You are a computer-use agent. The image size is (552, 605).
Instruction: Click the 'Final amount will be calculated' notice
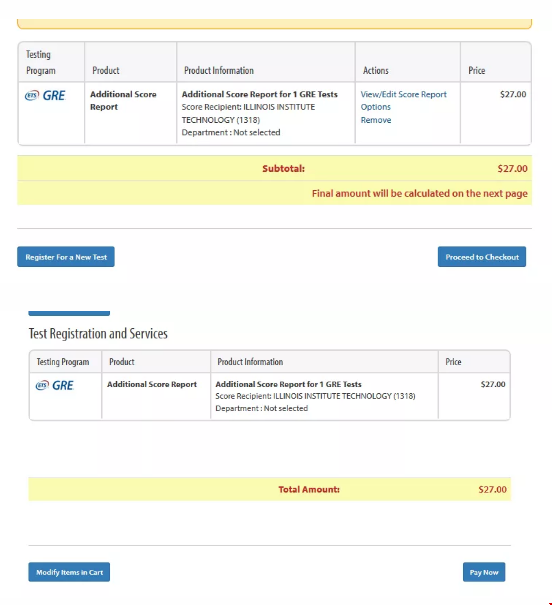tap(420, 193)
